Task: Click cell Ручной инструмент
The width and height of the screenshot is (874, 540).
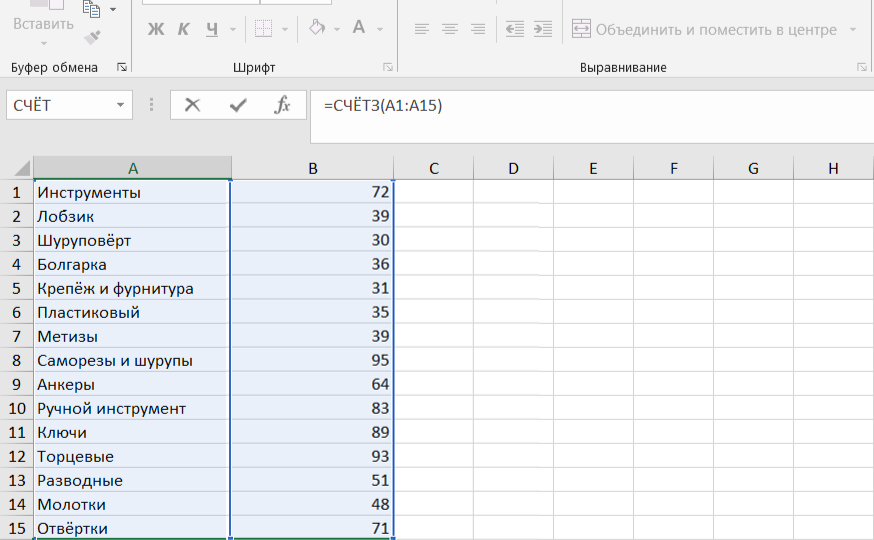Action: click(x=133, y=408)
